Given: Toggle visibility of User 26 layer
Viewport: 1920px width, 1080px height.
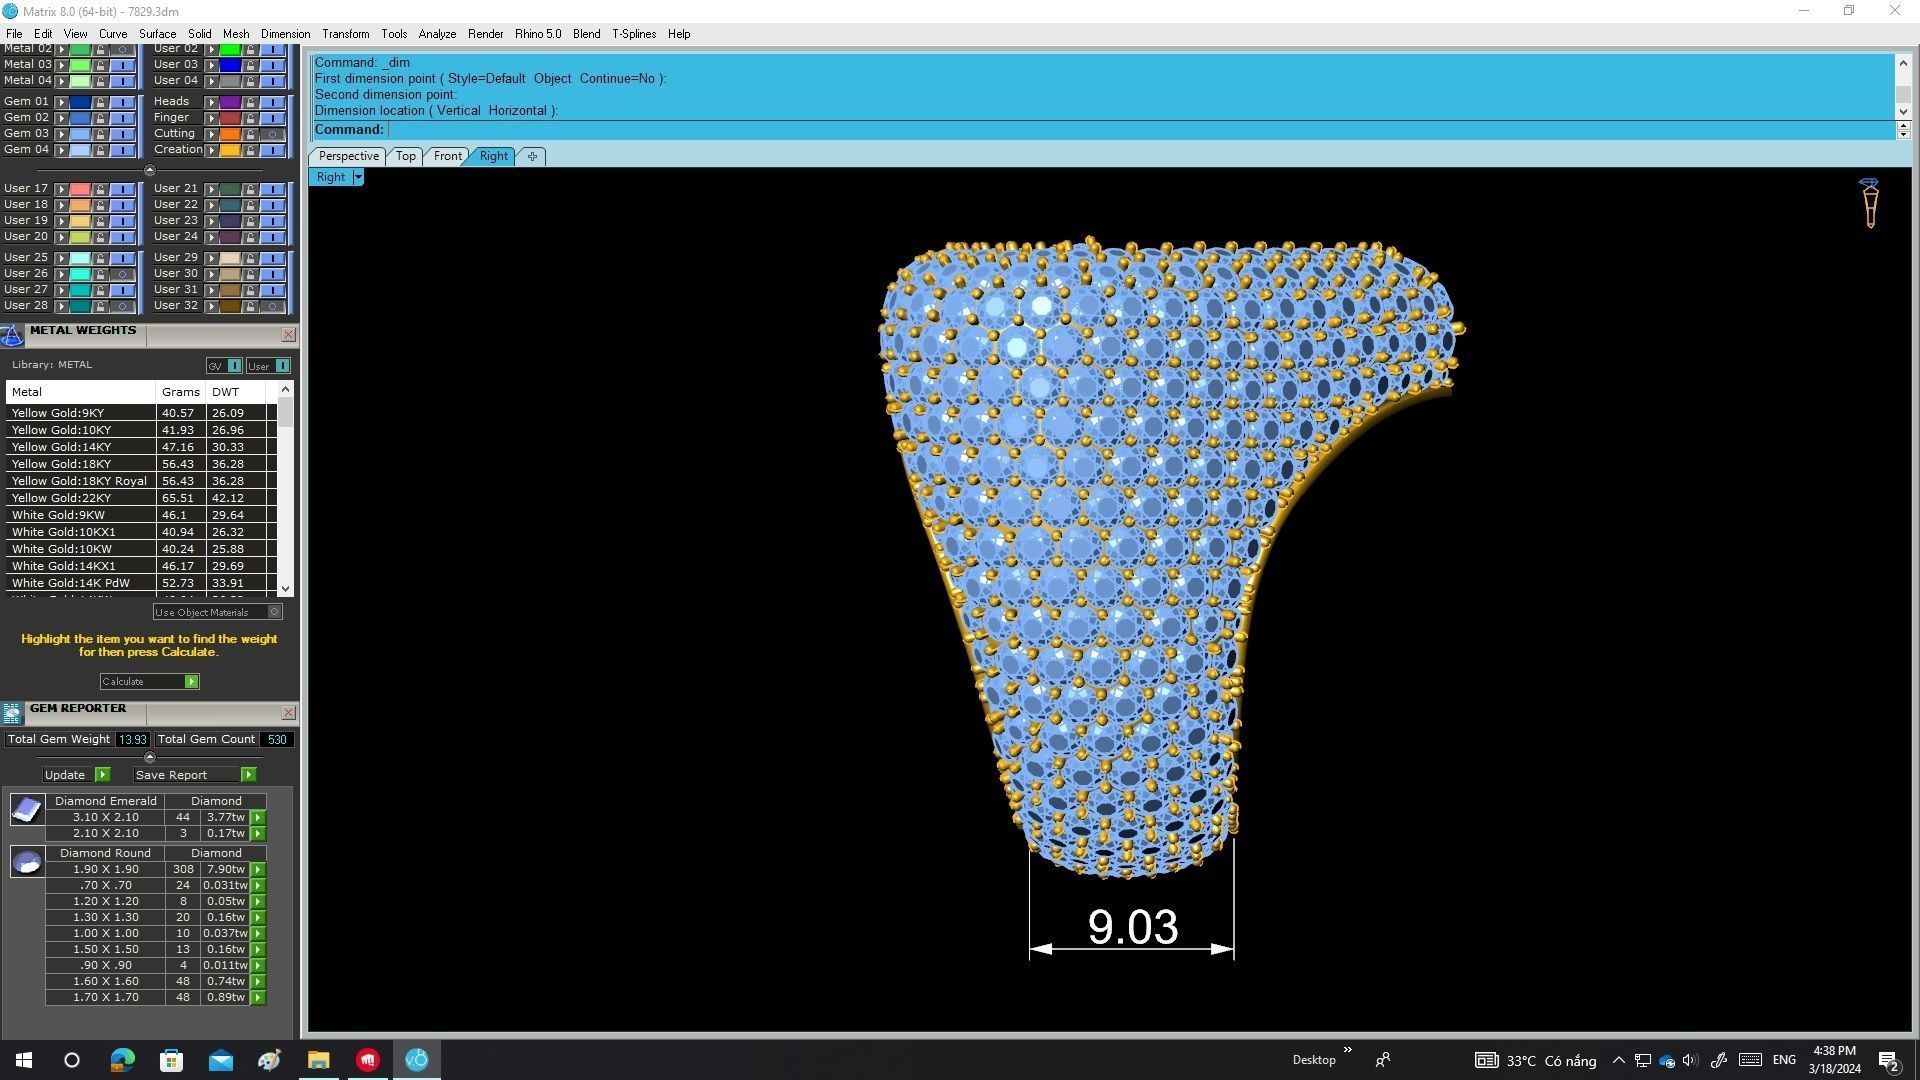Looking at the screenshot, I should pos(122,274).
